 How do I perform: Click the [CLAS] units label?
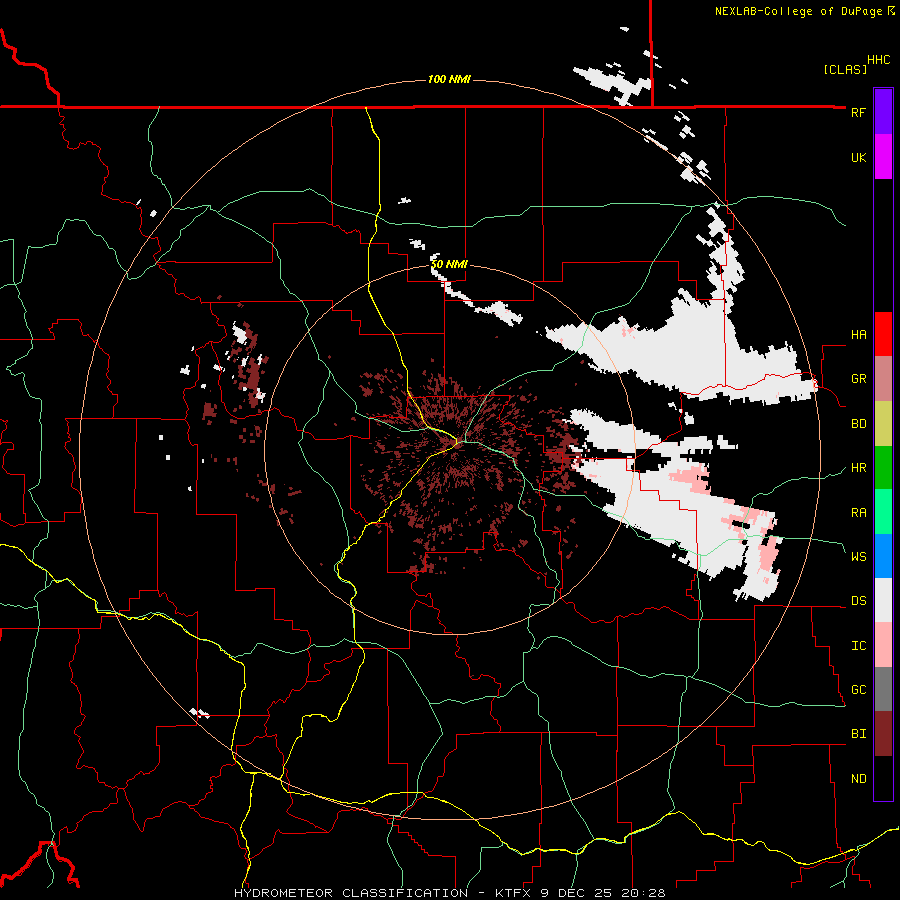tap(844, 69)
